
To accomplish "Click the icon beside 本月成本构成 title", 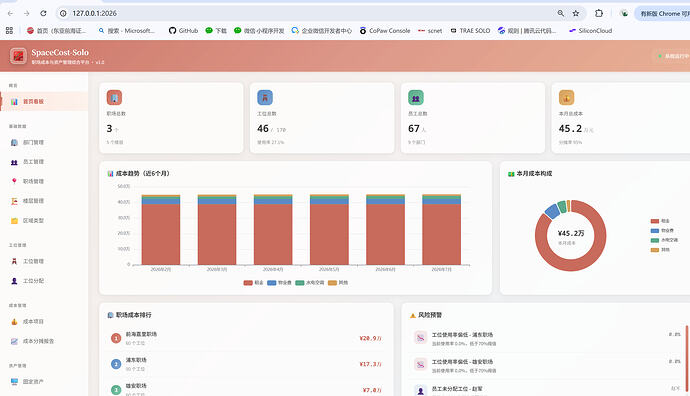I will click(x=511, y=174).
